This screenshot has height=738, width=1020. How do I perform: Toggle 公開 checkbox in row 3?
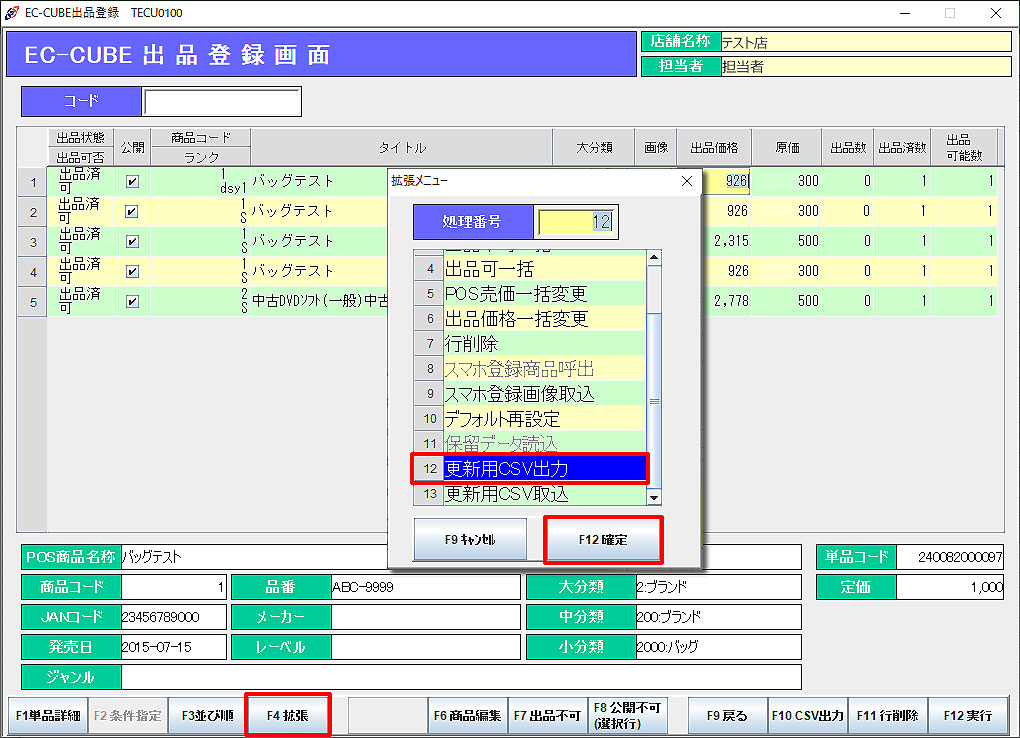coord(132,241)
